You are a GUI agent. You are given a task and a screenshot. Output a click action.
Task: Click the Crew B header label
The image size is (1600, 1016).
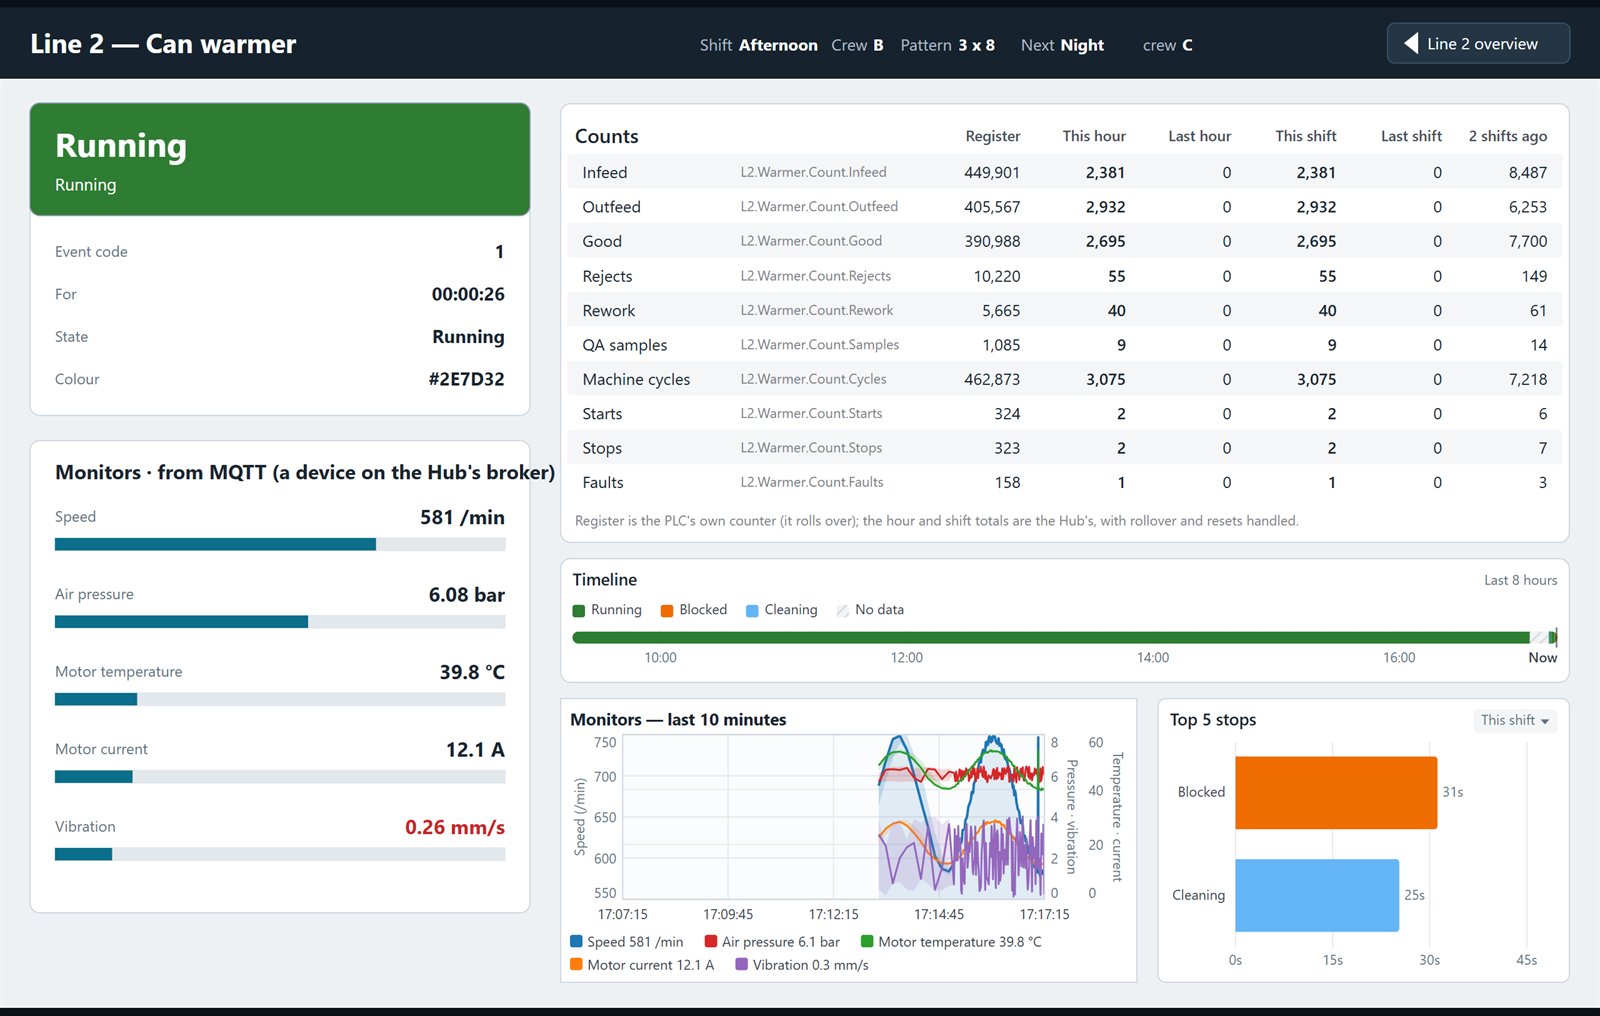tap(857, 45)
